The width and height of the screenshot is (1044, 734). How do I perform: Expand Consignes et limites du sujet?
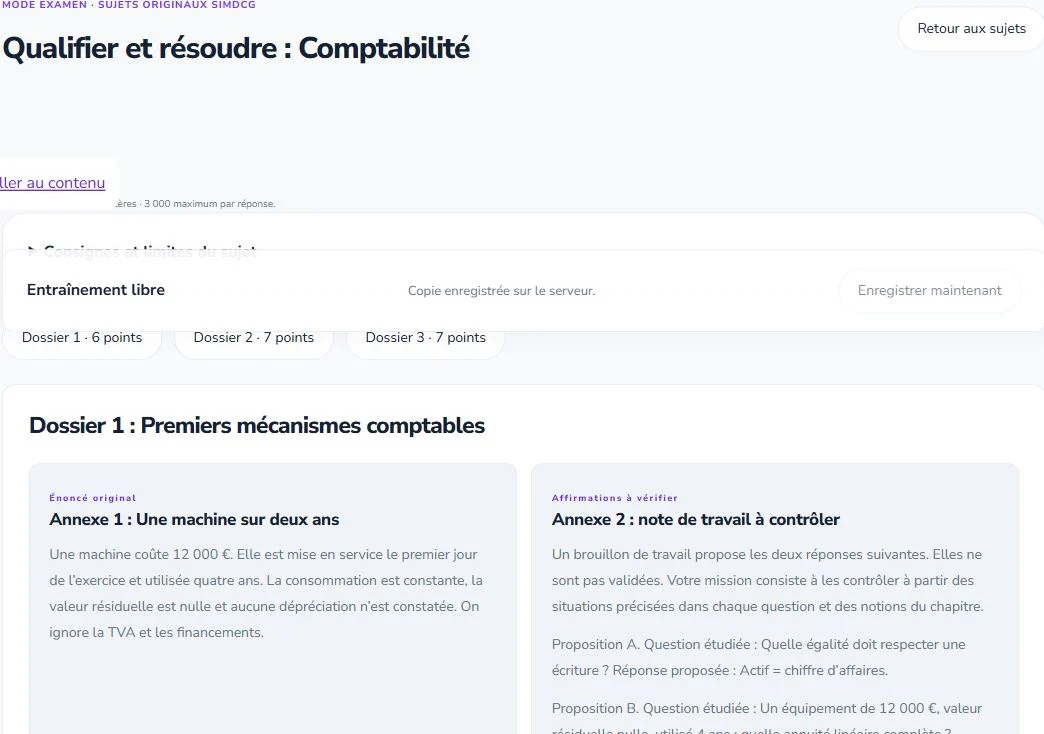(x=142, y=251)
